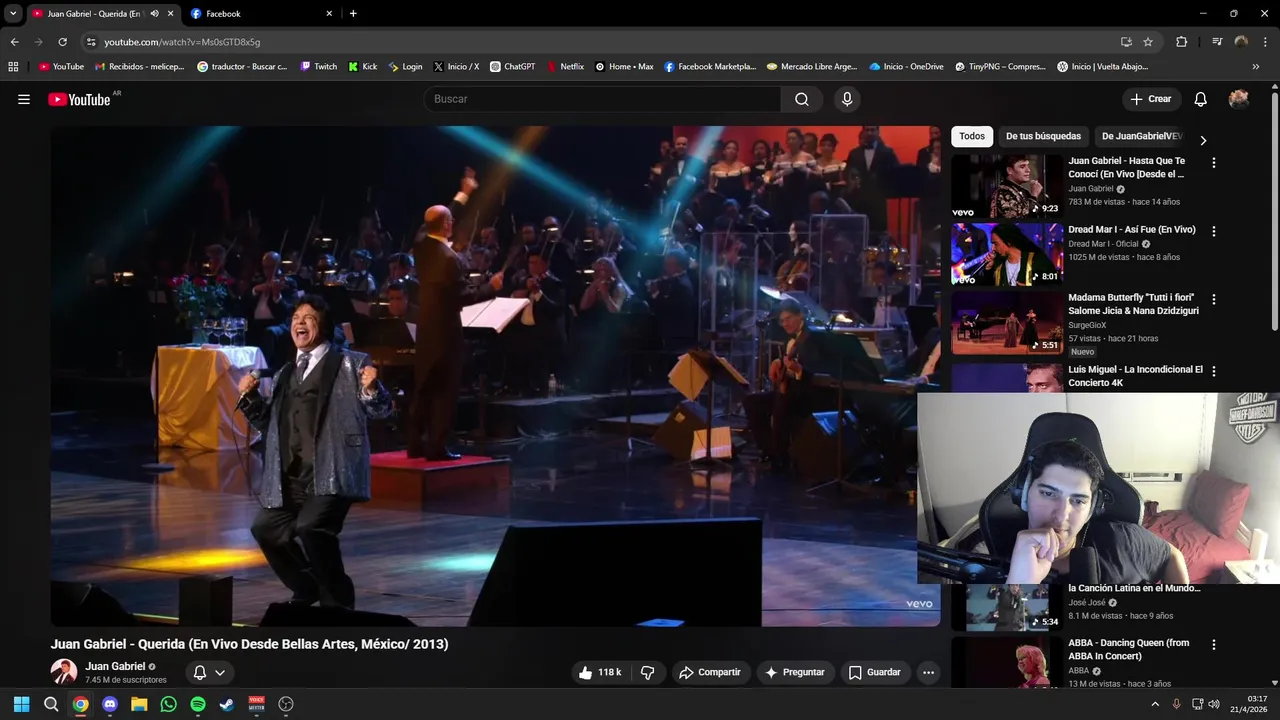This screenshot has height=720, width=1280.
Task: Go back with Chrome's back arrow
Action: [x=14, y=42]
